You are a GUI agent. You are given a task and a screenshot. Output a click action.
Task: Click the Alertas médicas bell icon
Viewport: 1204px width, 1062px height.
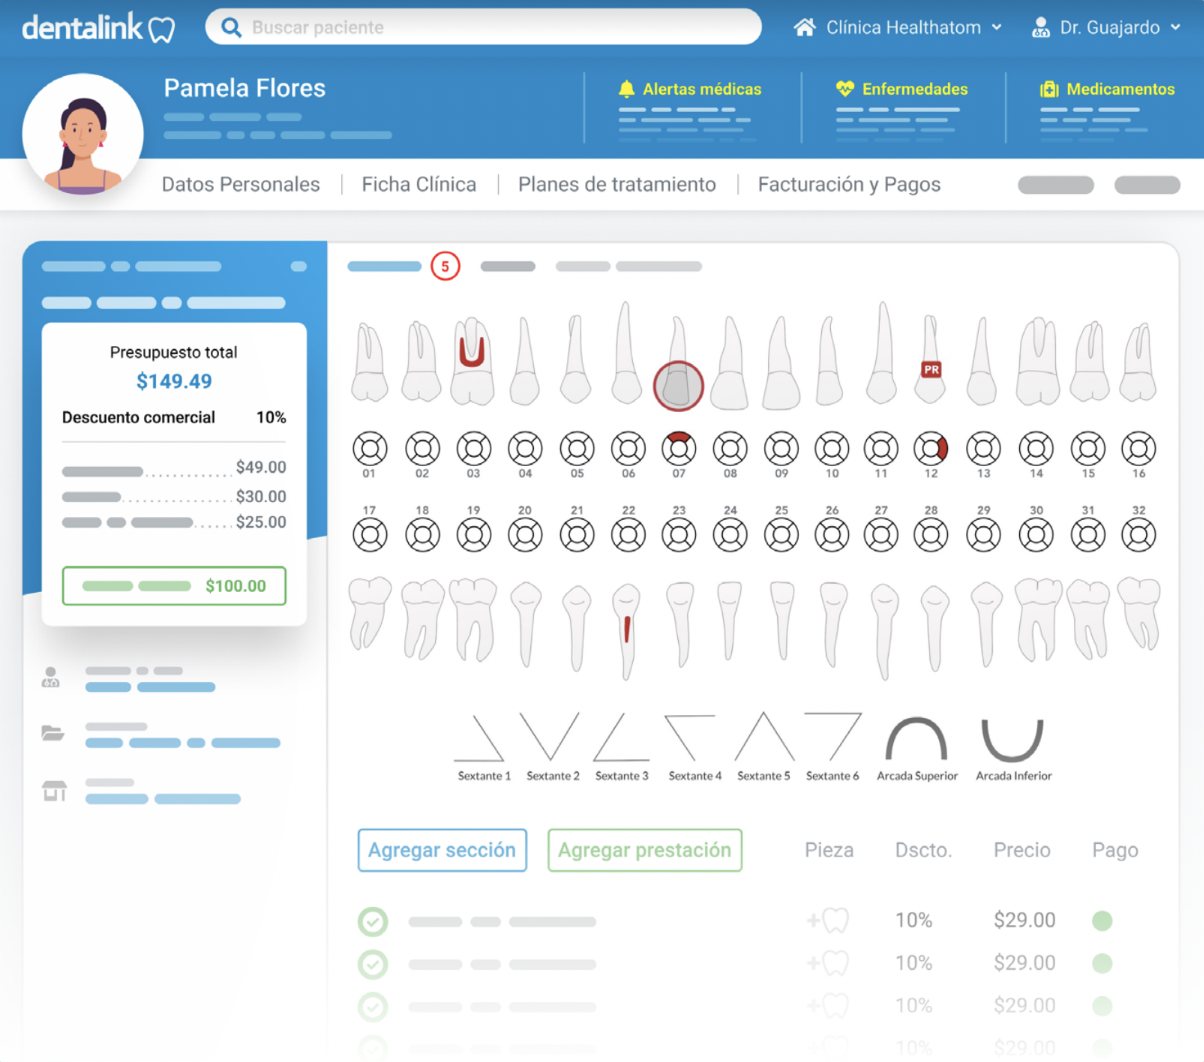click(x=627, y=89)
